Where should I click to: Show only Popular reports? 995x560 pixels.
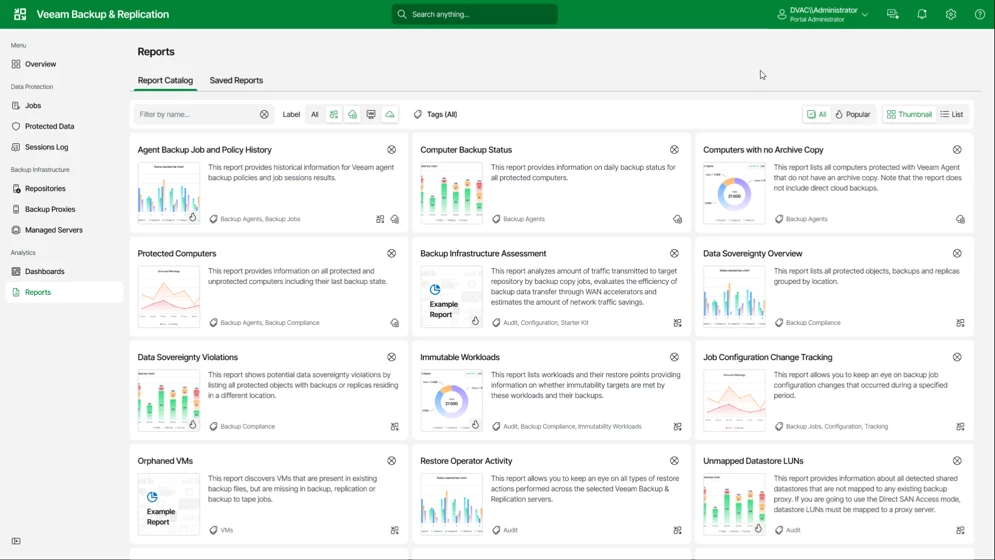point(853,114)
